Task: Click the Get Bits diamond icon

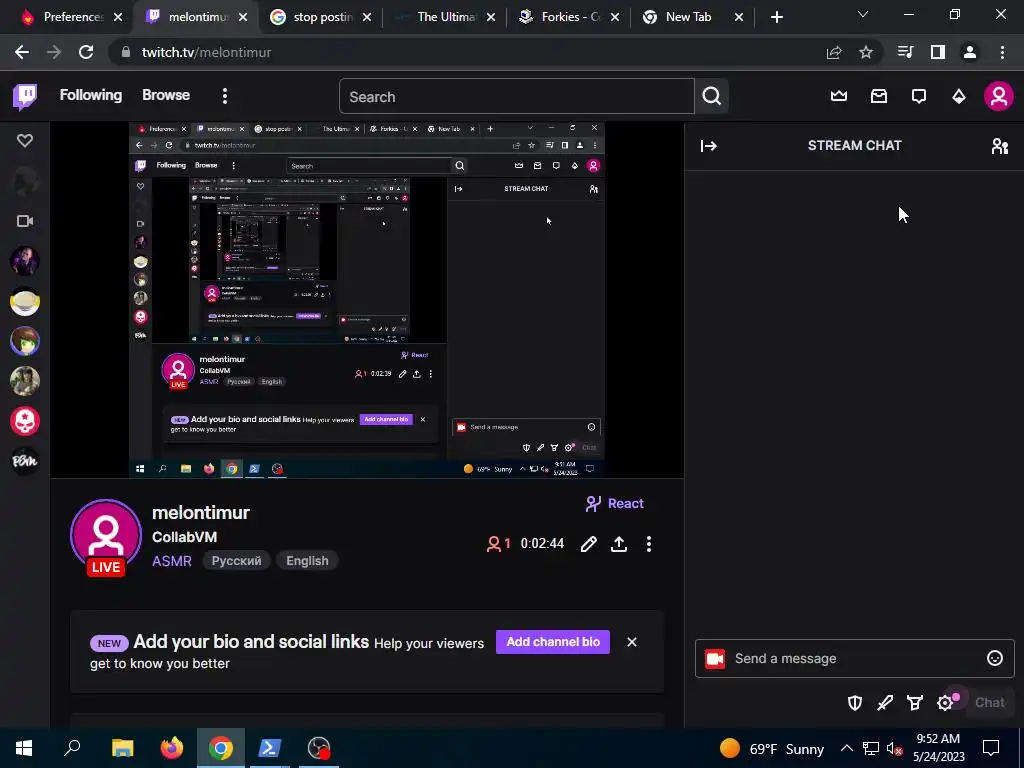Action: tap(959, 97)
